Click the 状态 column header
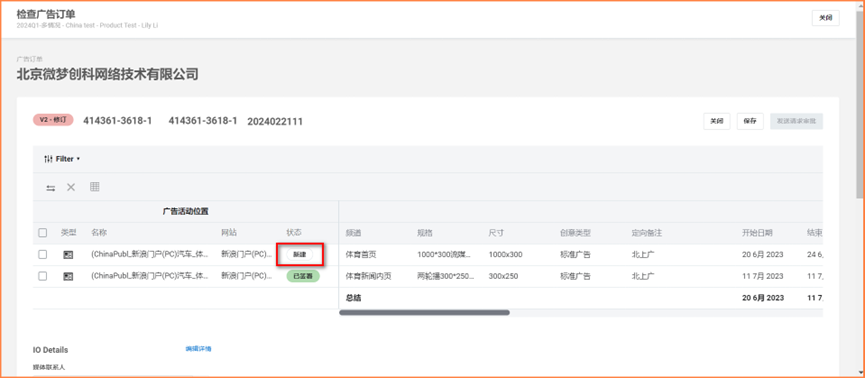 pyautogui.click(x=294, y=233)
